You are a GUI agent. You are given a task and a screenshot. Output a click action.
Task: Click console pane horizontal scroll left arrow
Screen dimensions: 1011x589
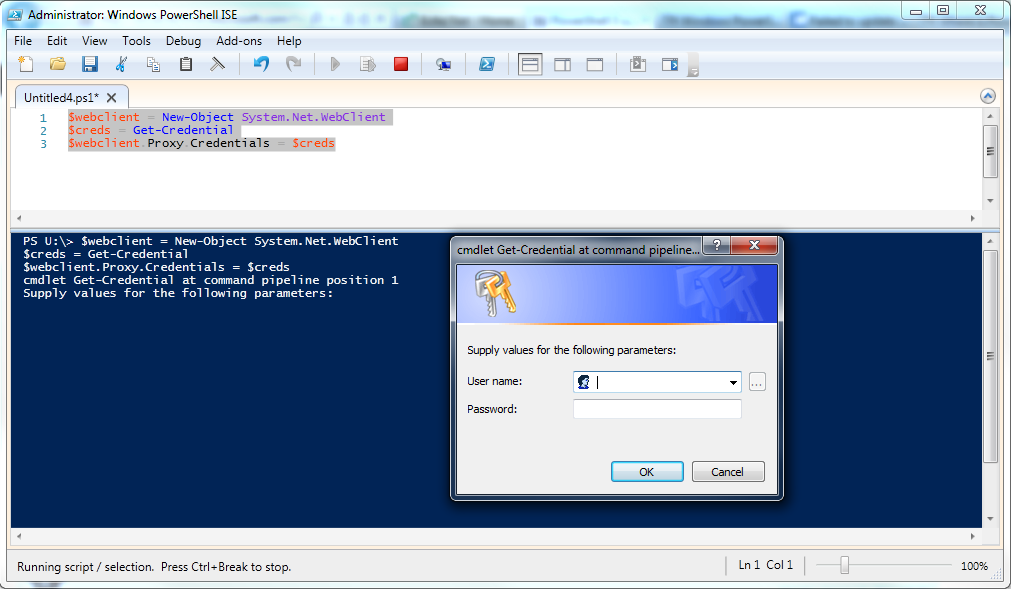click(19, 536)
